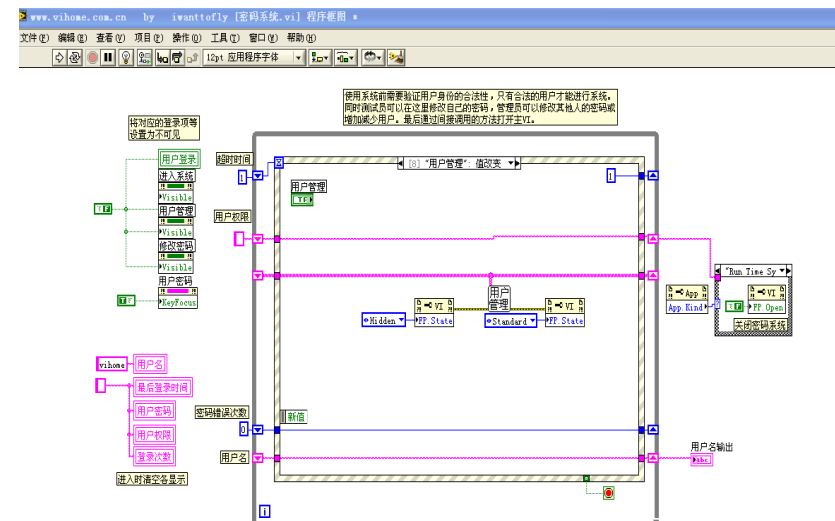Click the Pause toolbar button

click(108, 58)
